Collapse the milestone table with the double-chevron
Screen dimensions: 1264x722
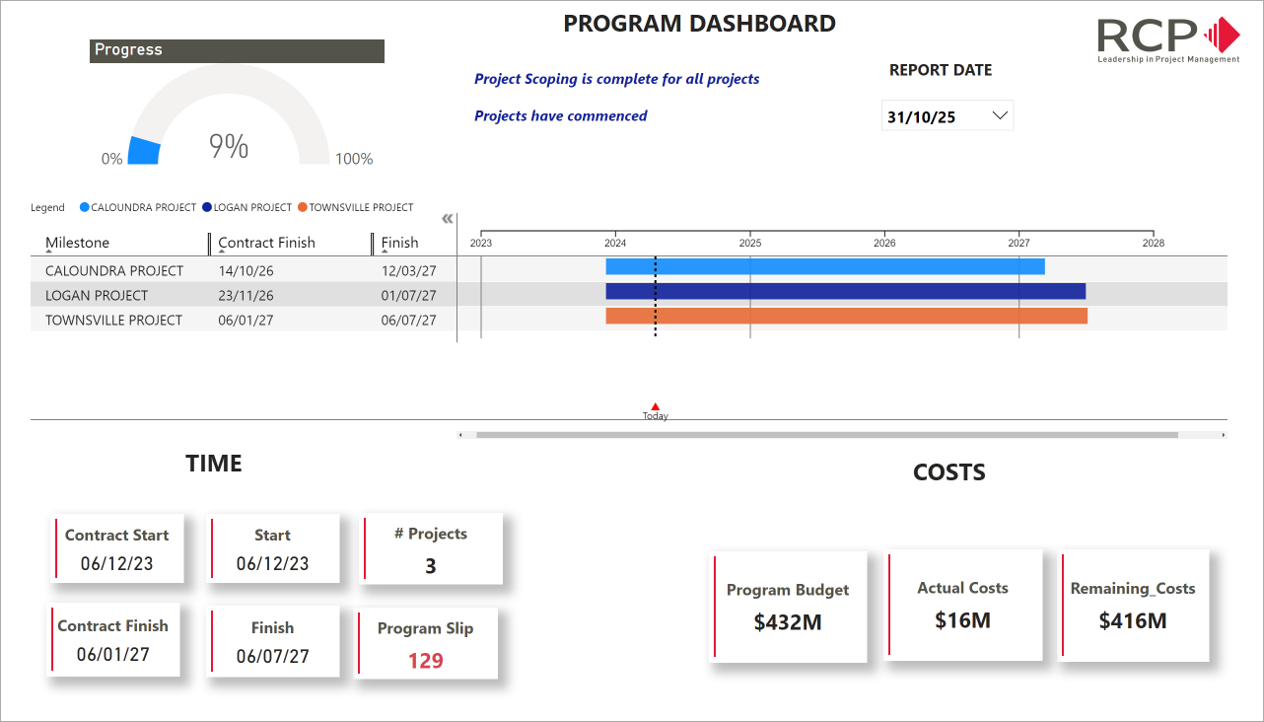tap(446, 218)
